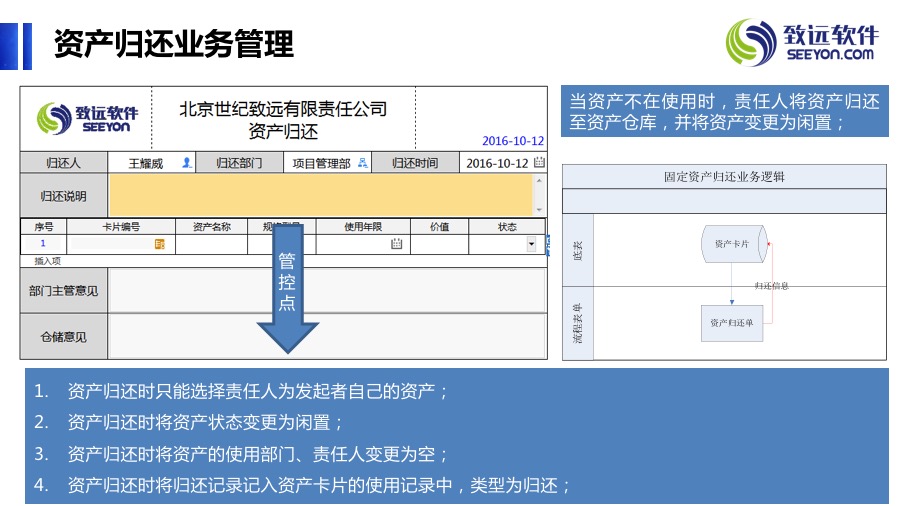900x506 pixels.
Task: Click the 归还人 label cell
Action: (x=64, y=163)
